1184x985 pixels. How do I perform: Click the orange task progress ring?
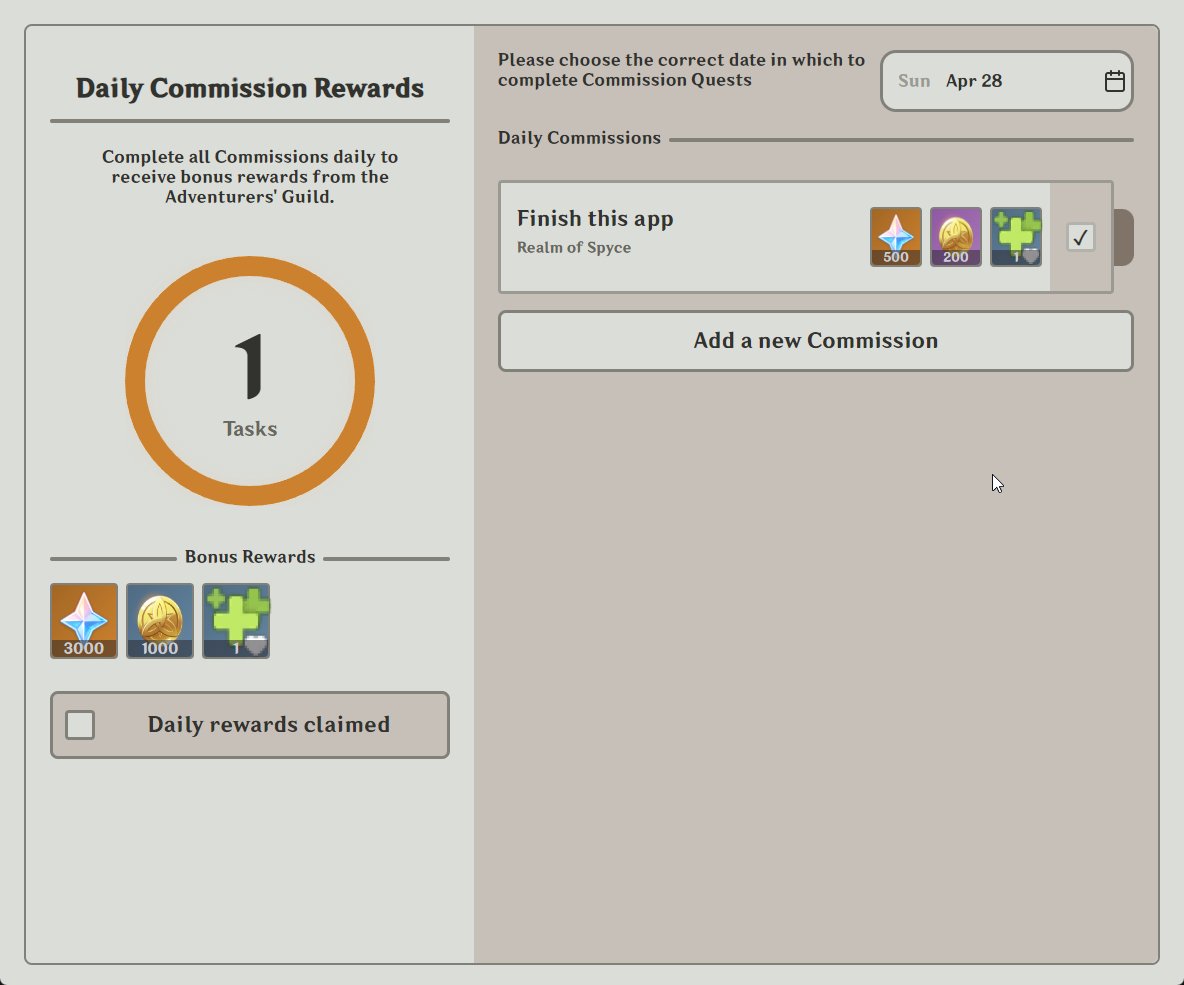coord(250,381)
